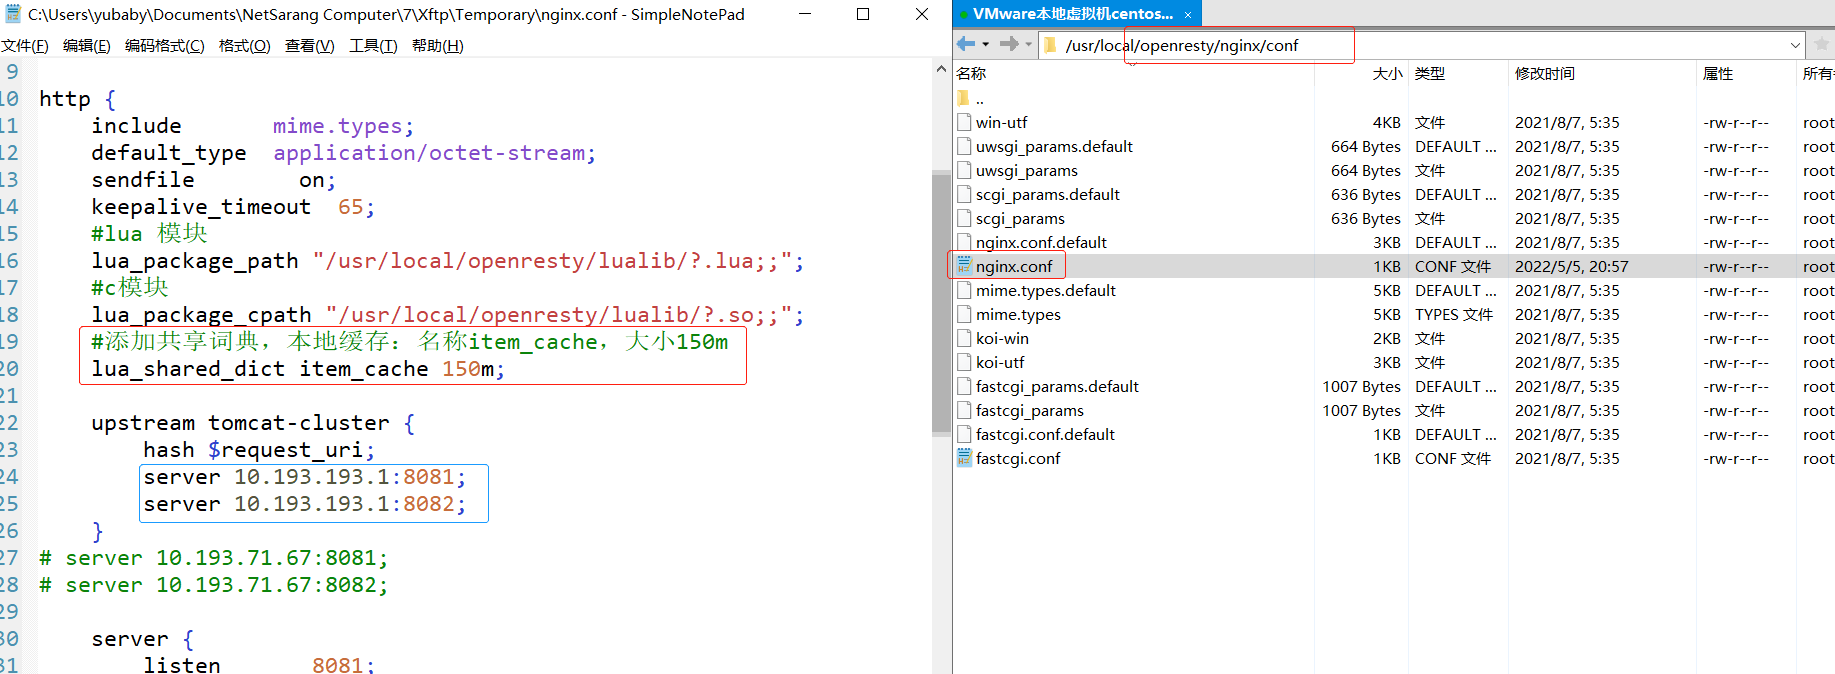Click the editor vertical scrollbar thumb
The width and height of the screenshot is (1835, 674).
[941, 303]
